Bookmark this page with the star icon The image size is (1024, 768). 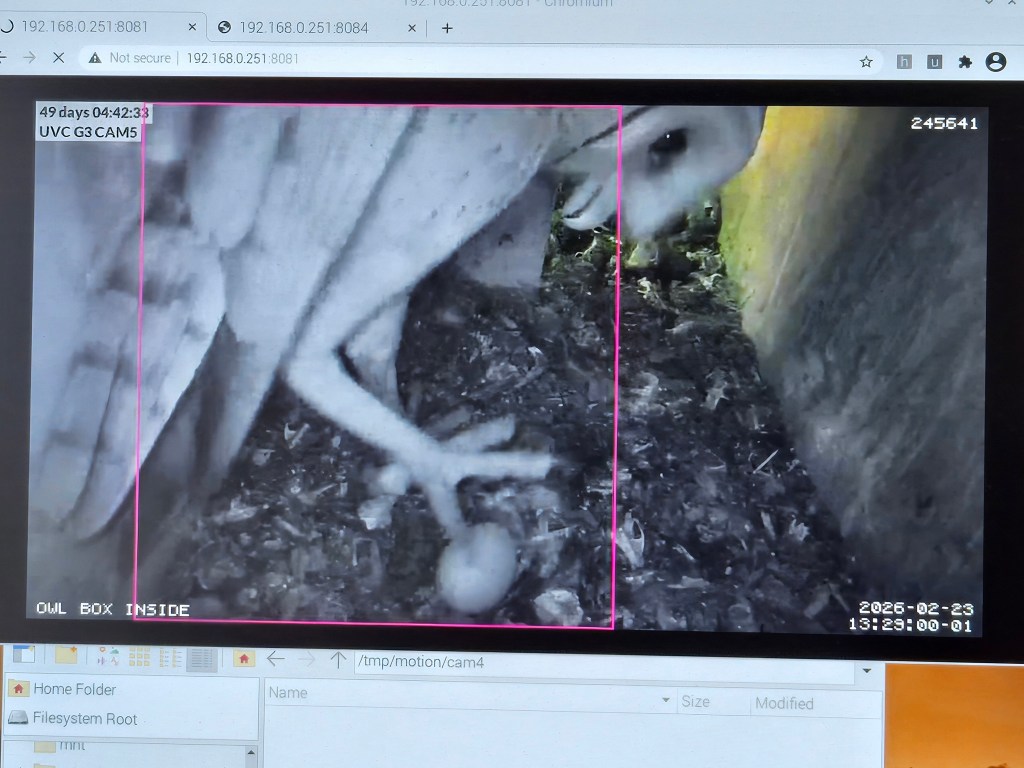click(866, 61)
